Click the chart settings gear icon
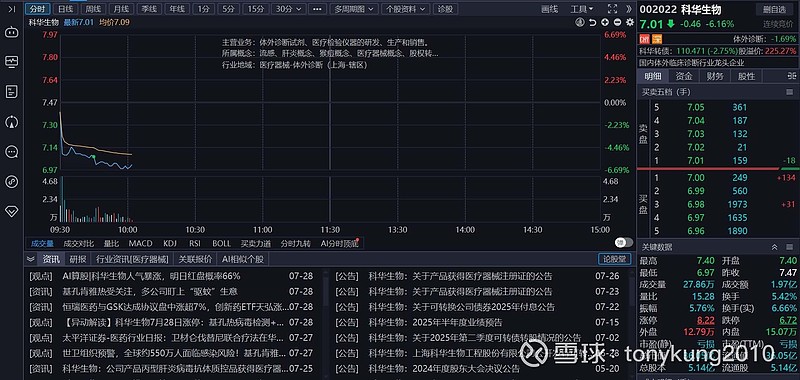The width and height of the screenshot is (800, 380). (630, 22)
